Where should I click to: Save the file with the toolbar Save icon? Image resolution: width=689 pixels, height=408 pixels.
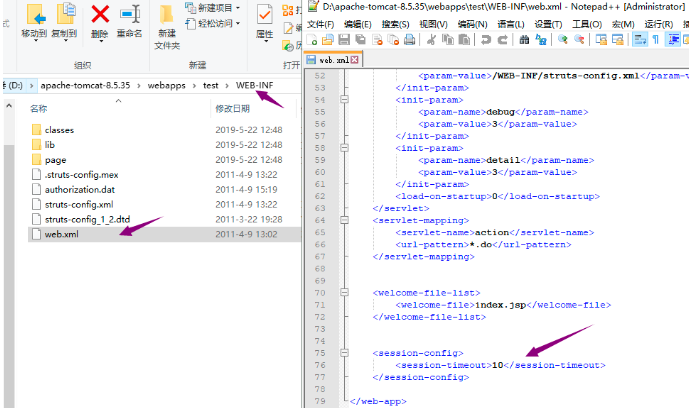tap(344, 40)
